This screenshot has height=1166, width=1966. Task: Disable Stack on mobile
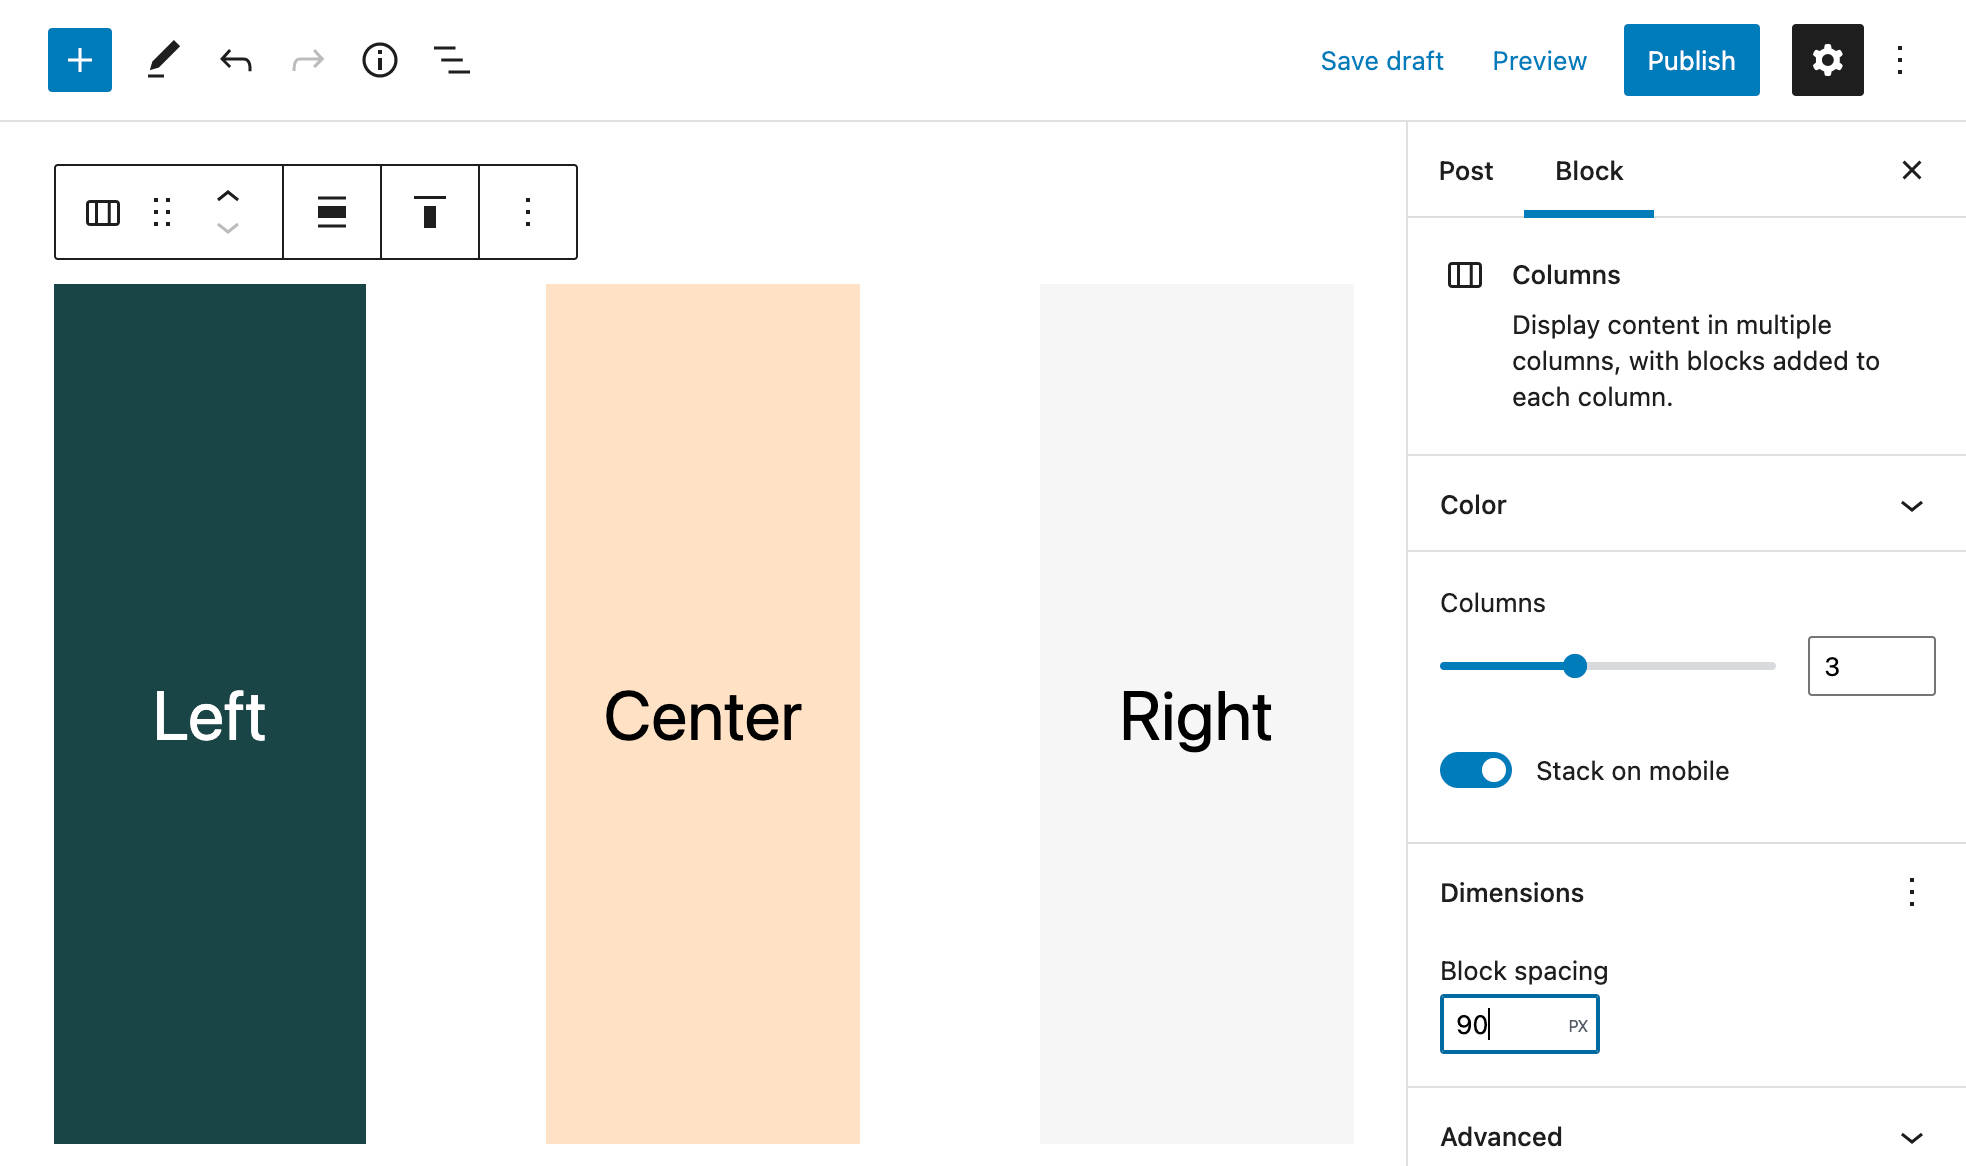(1475, 770)
